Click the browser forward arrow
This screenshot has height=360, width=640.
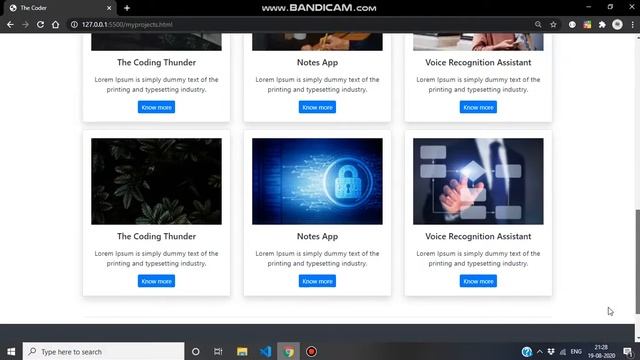25,24
